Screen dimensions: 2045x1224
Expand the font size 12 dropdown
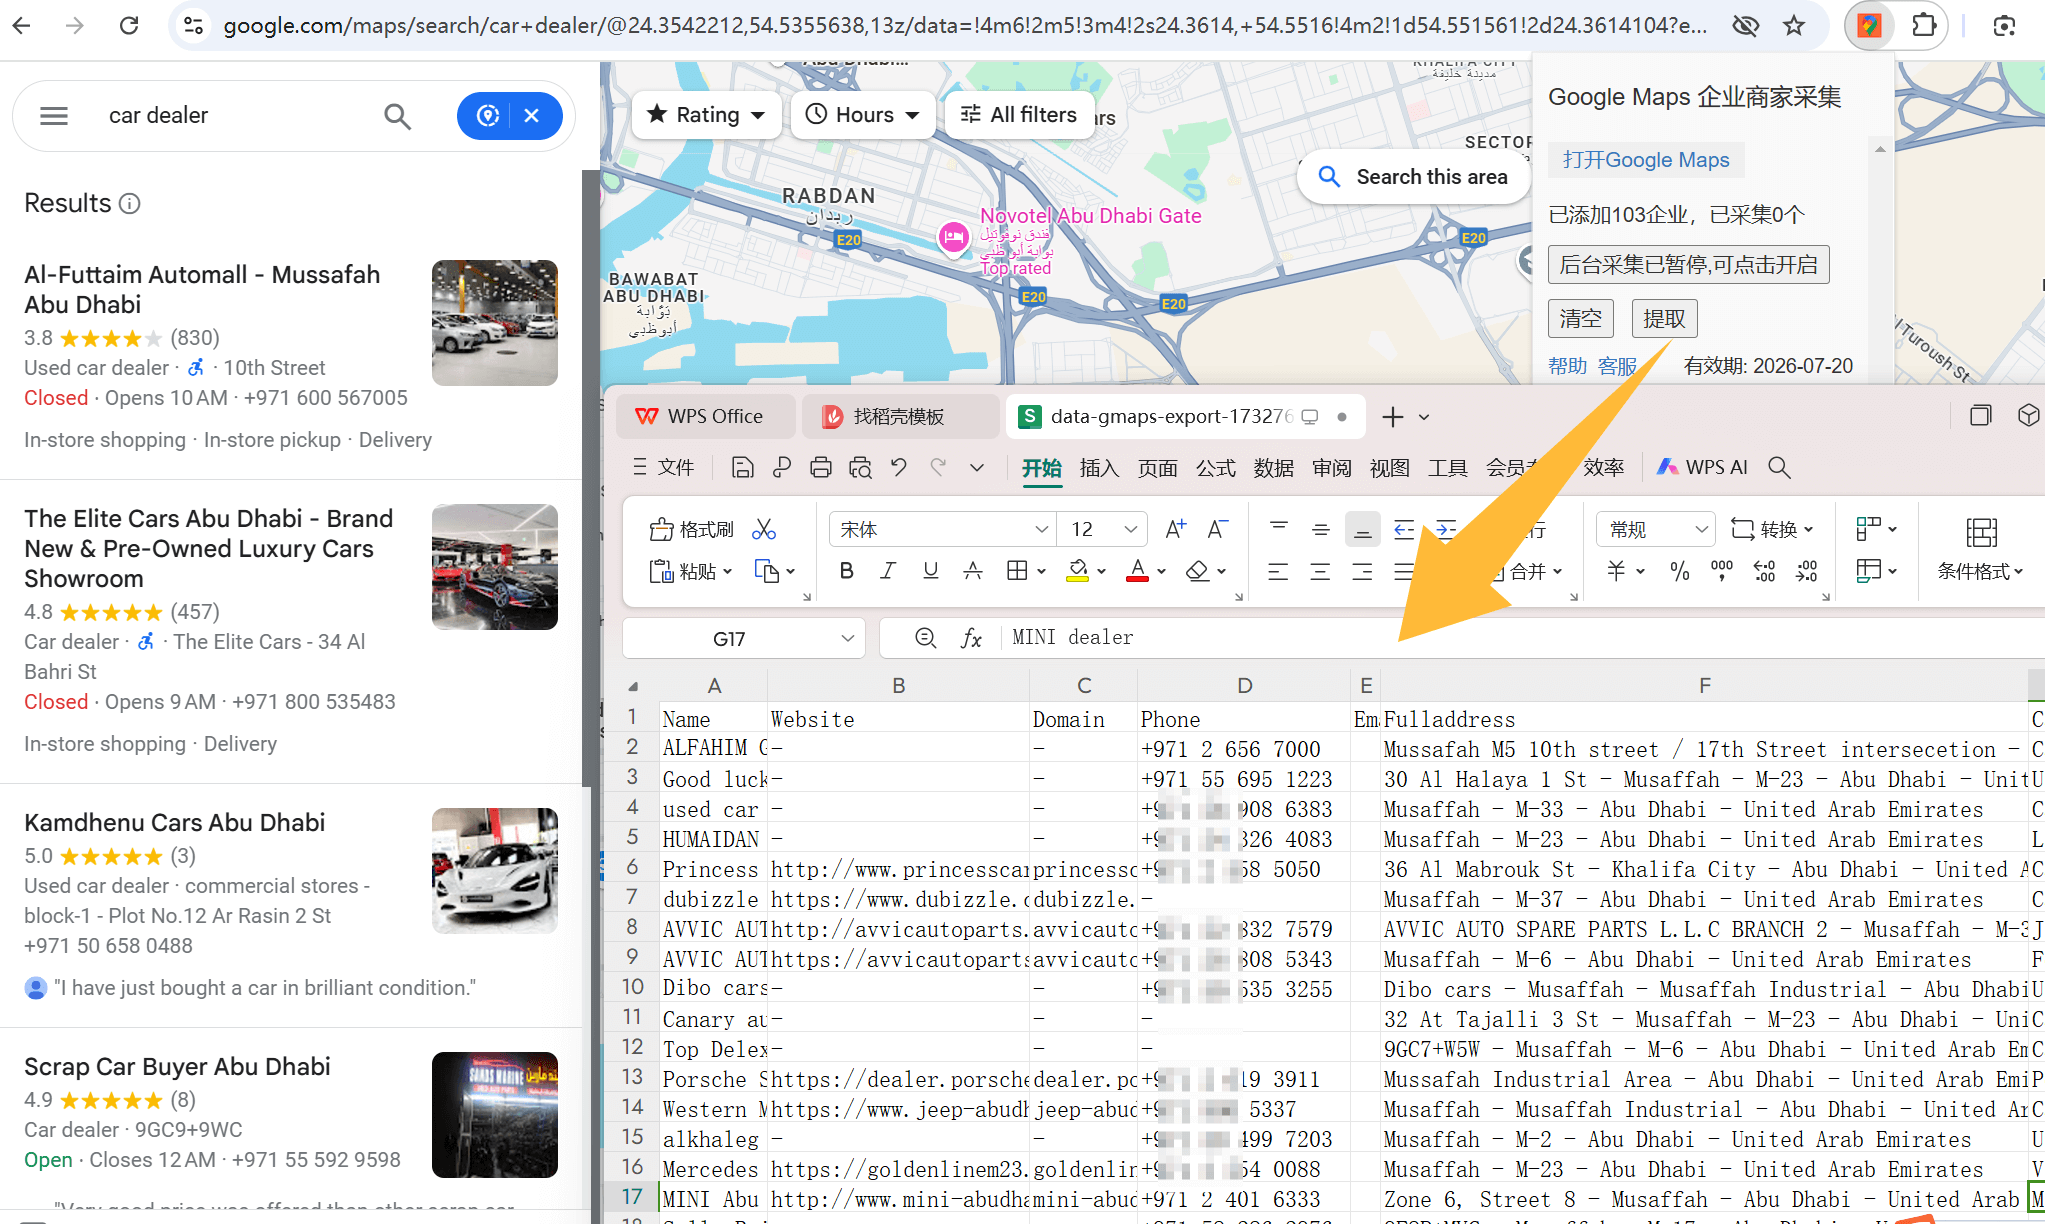click(x=1130, y=529)
